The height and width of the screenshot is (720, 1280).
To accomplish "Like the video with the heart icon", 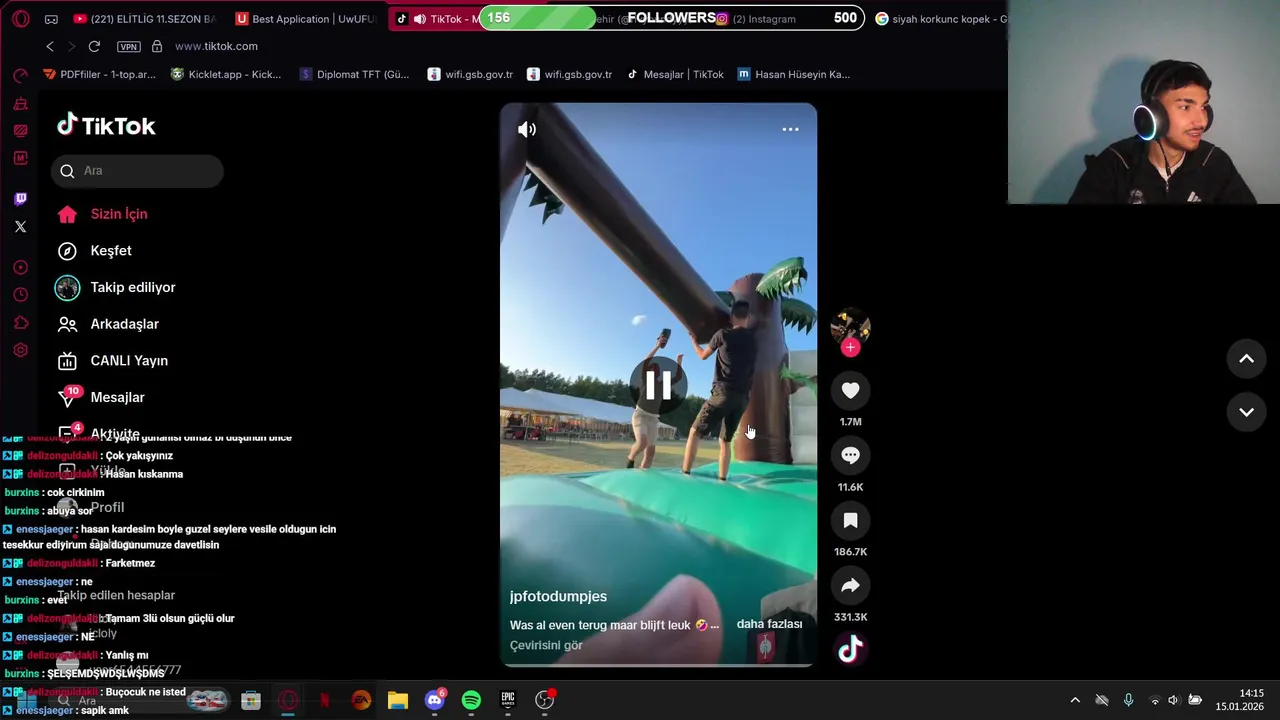I will [x=850, y=391].
